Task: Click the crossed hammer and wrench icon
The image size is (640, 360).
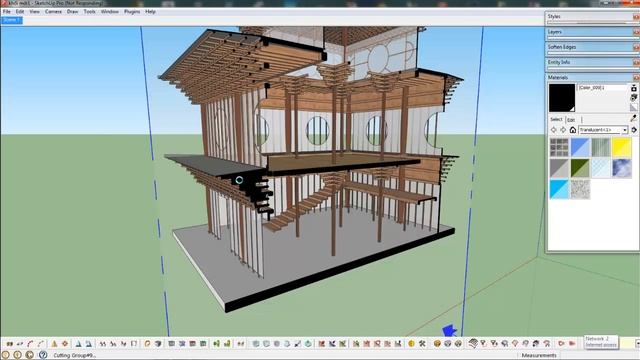Action: [422, 344]
